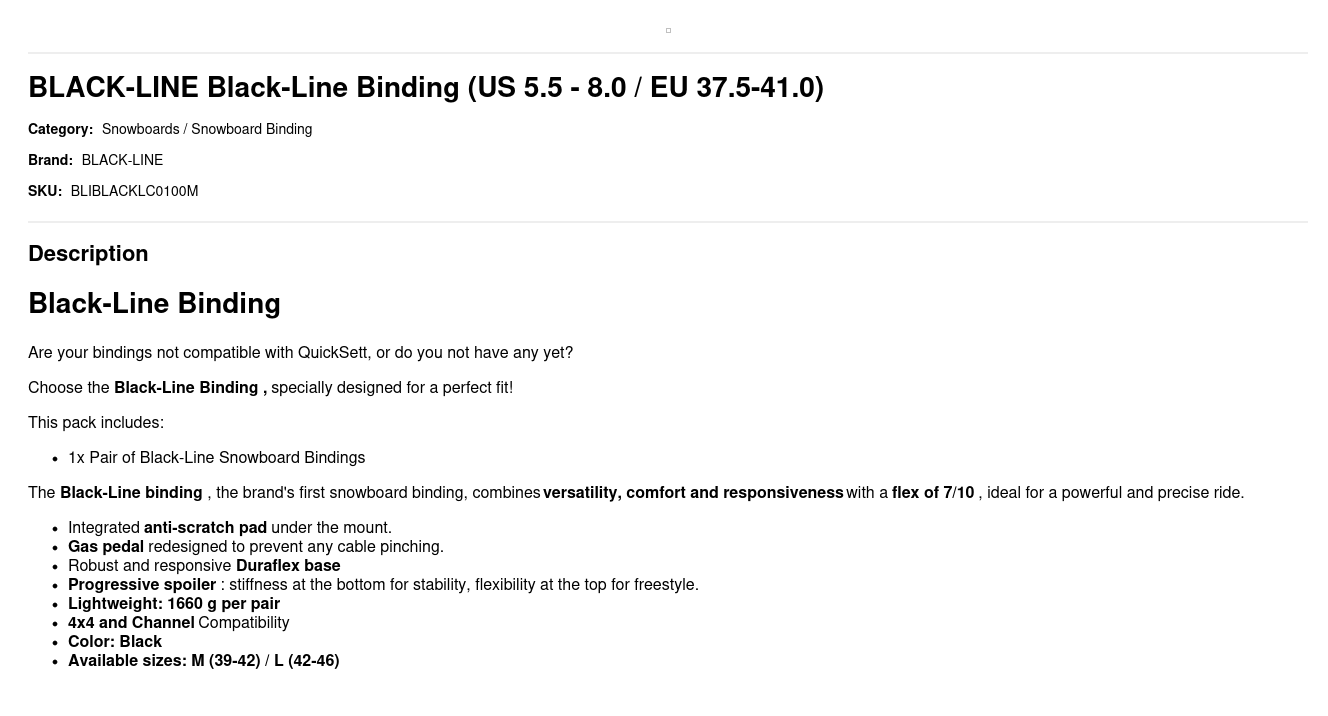The height and width of the screenshot is (716, 1328).
Task: Click the 'flex of 7/10' text
Action: point(932,493)
